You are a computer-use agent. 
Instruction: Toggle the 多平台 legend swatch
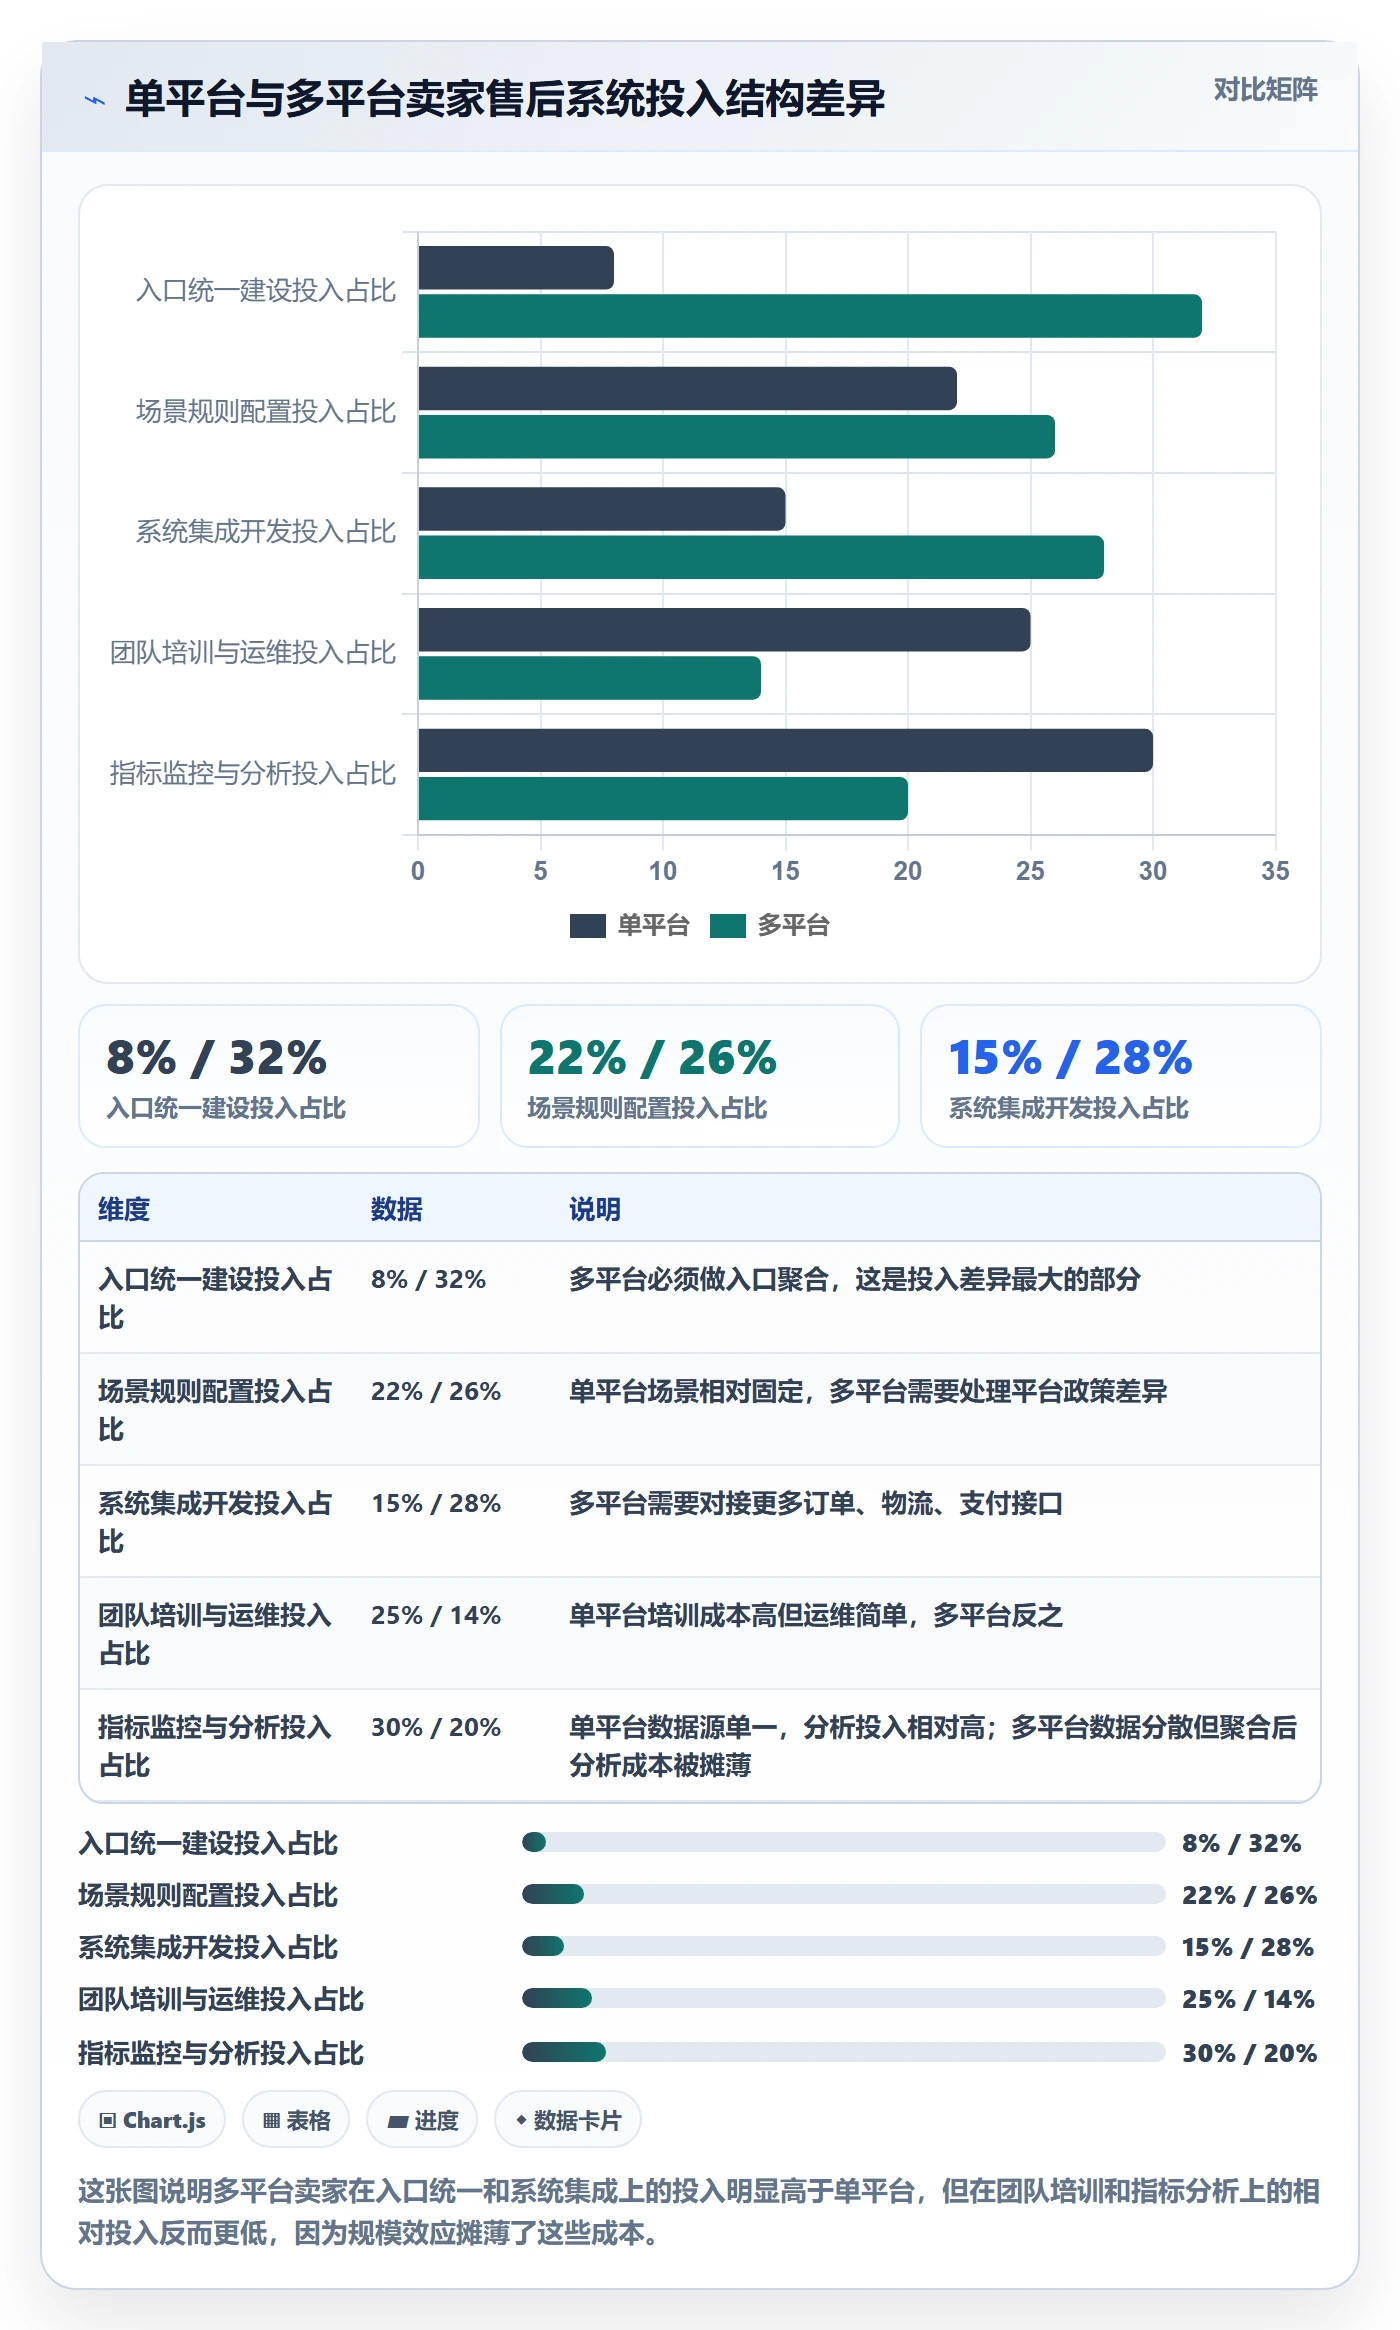(727, 926)
